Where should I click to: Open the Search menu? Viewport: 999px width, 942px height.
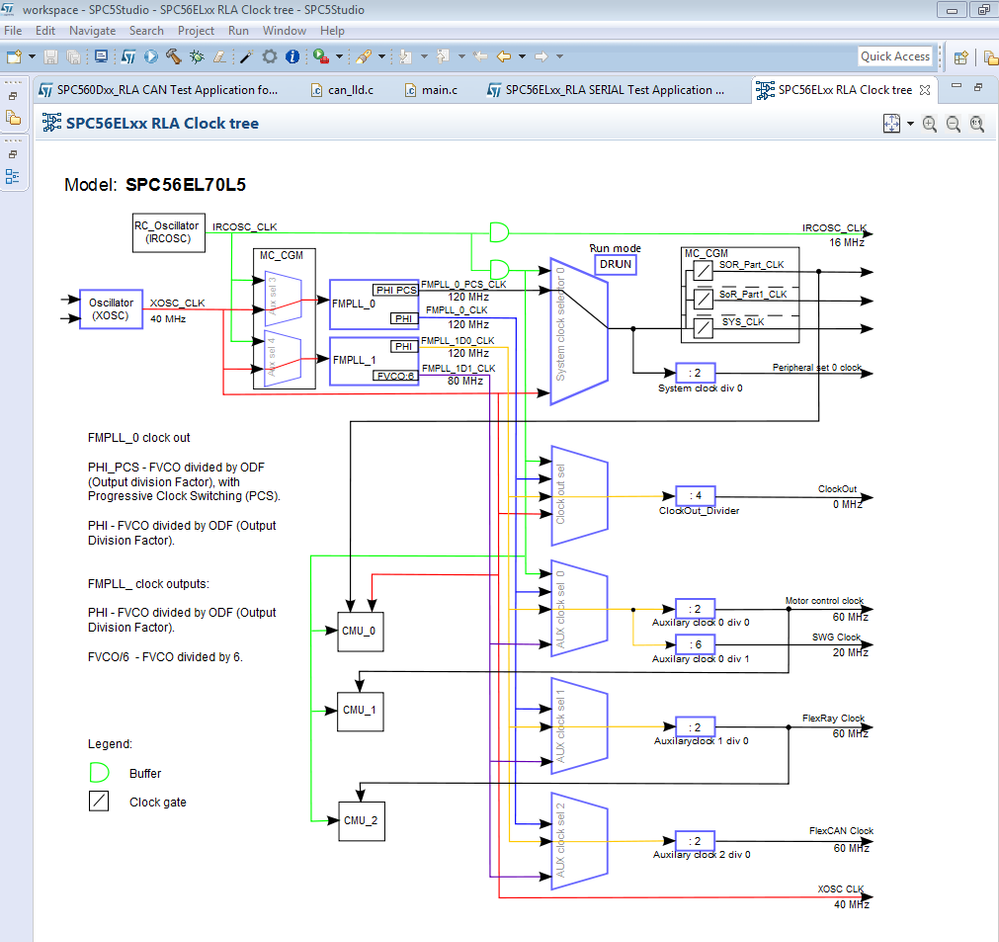[147, 31]
